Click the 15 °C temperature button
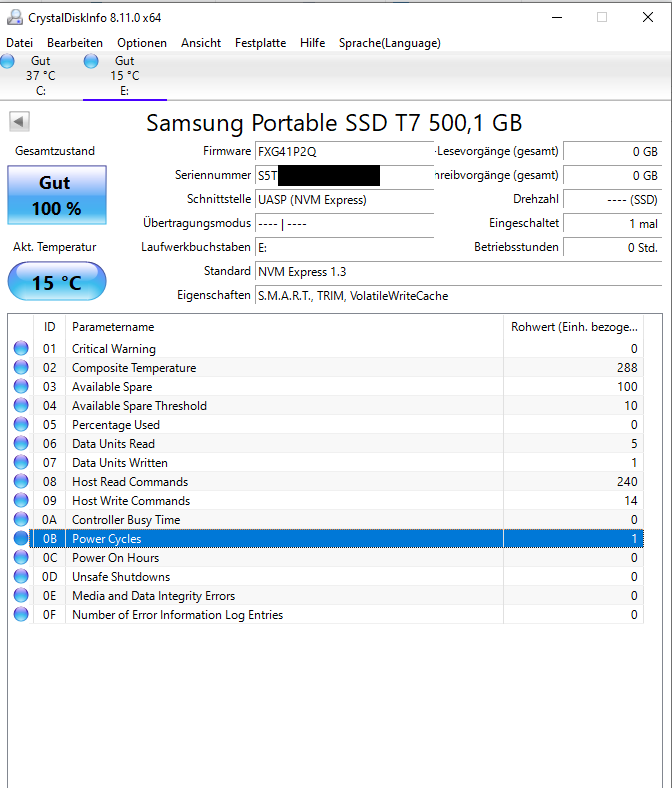The height and width of the screenshot is (788, 672). (x=57, y=281)
